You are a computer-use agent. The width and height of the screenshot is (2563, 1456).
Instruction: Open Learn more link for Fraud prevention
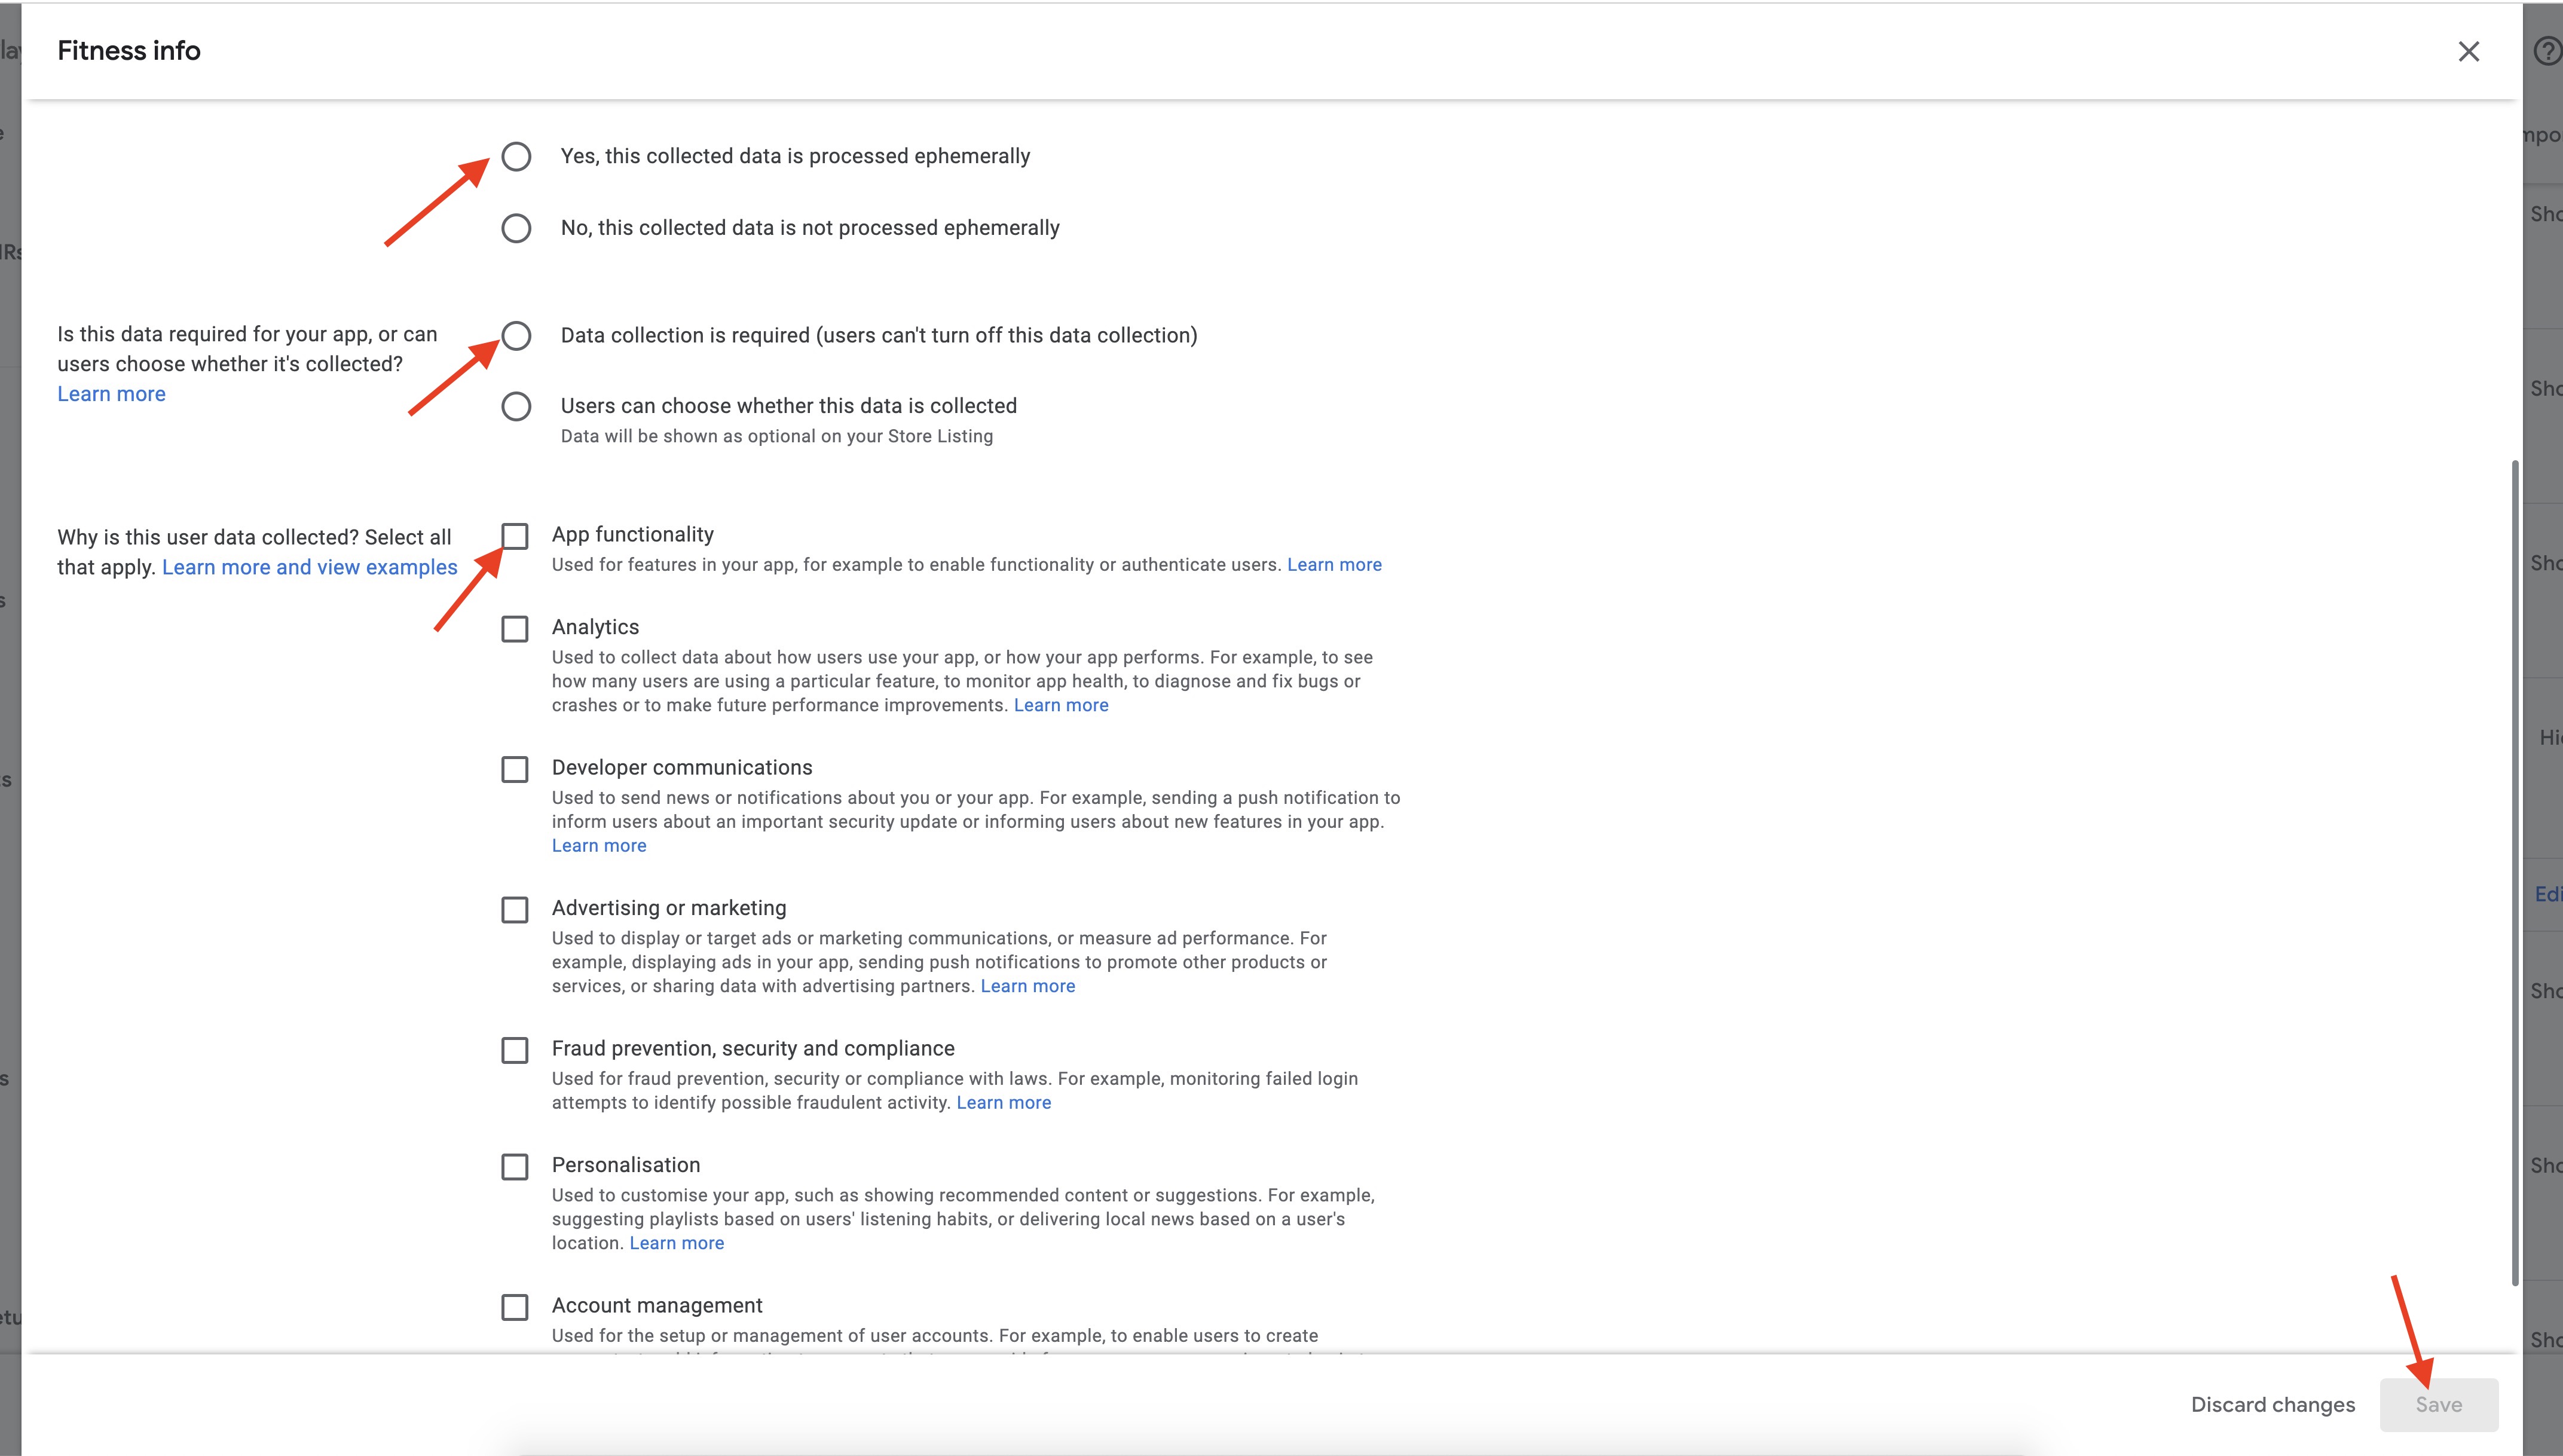(x=1004, y=1103)
